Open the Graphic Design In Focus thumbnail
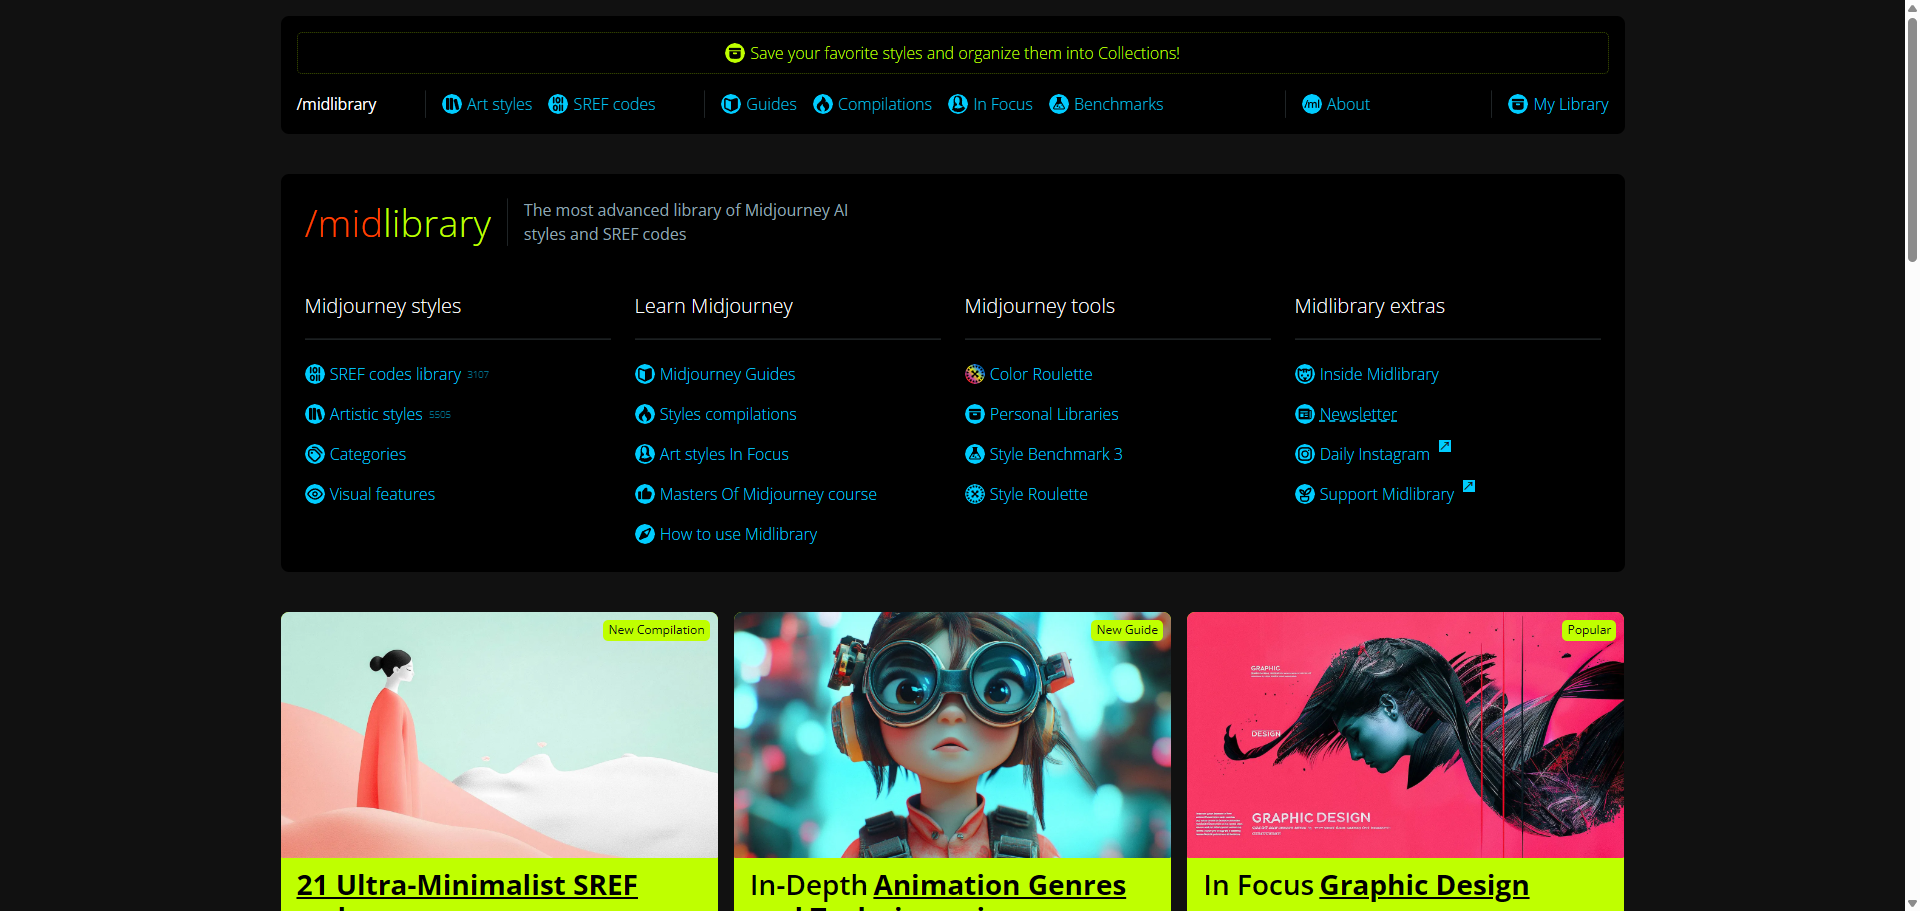 (x=1405, y=735)
